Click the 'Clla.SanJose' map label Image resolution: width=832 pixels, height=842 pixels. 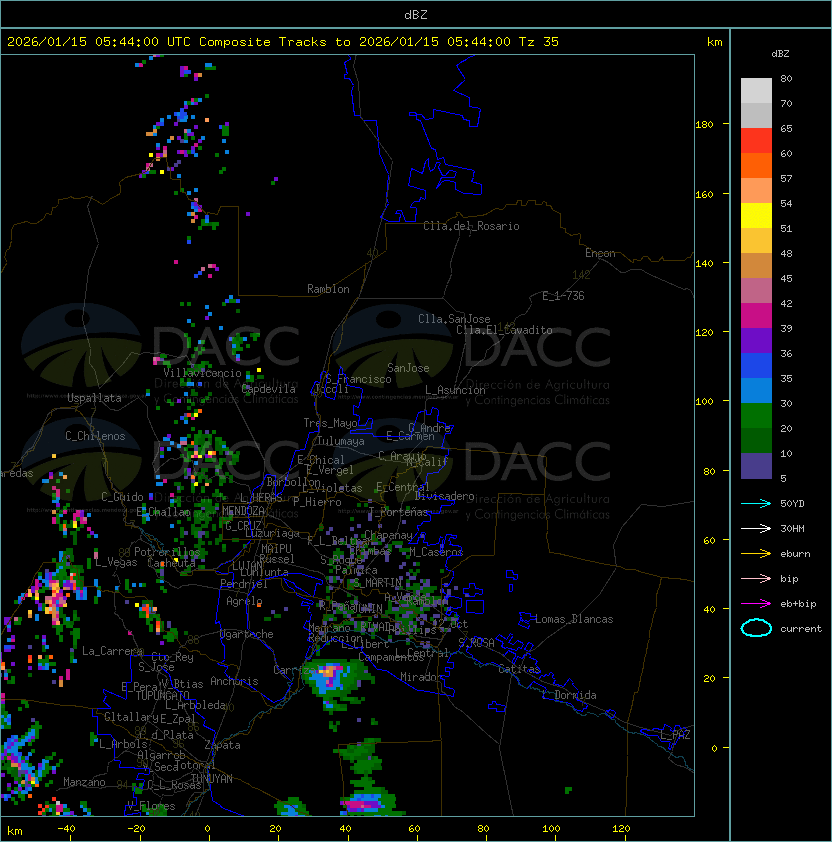pyautogui.click(x=454, y=319)
